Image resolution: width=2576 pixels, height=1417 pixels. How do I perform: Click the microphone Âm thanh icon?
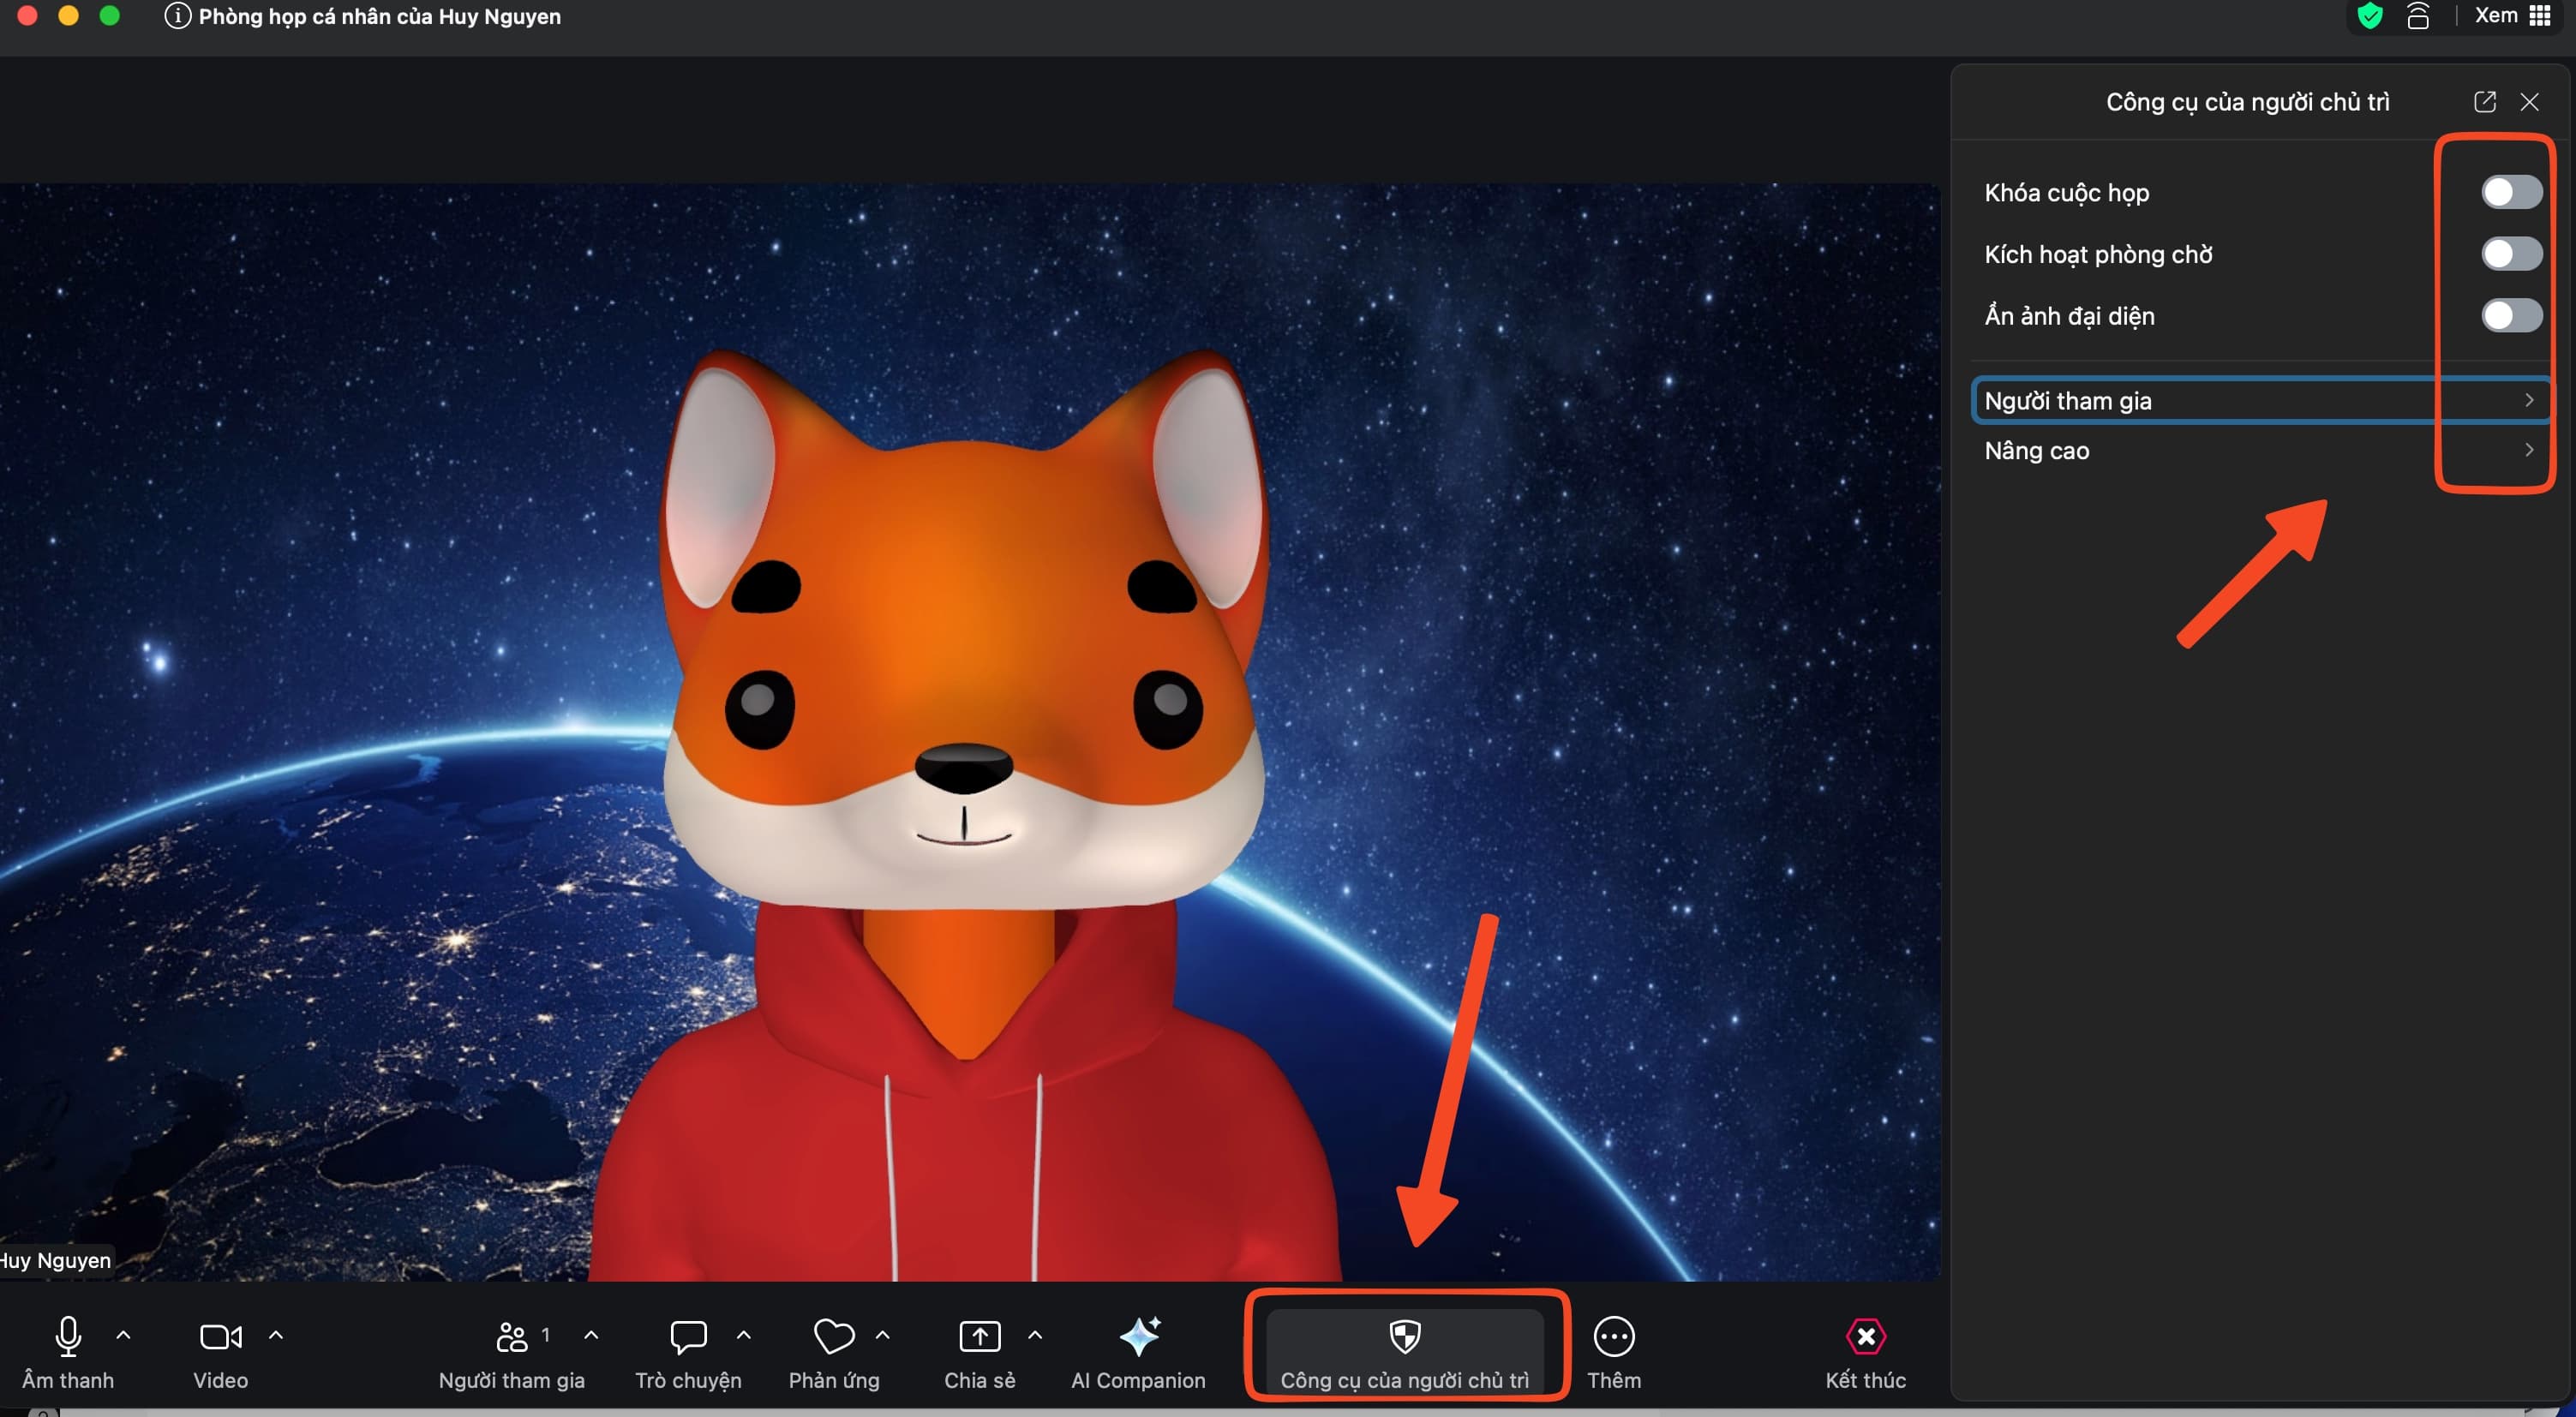(x=68, y=1336)
